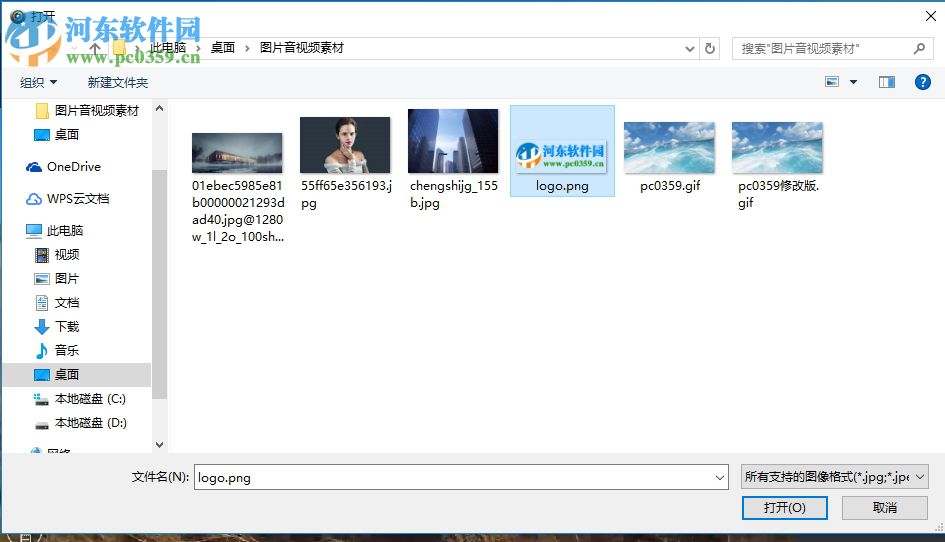Open the 组织 menu

[38, 82]
